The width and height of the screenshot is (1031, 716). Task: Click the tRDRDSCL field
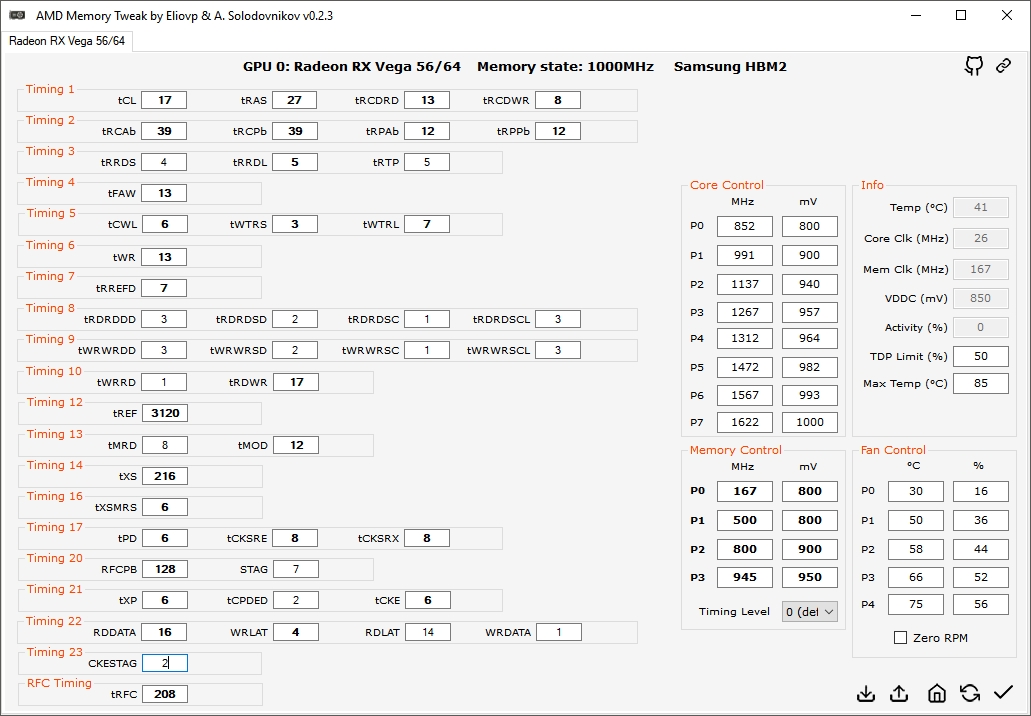point(558,319)
